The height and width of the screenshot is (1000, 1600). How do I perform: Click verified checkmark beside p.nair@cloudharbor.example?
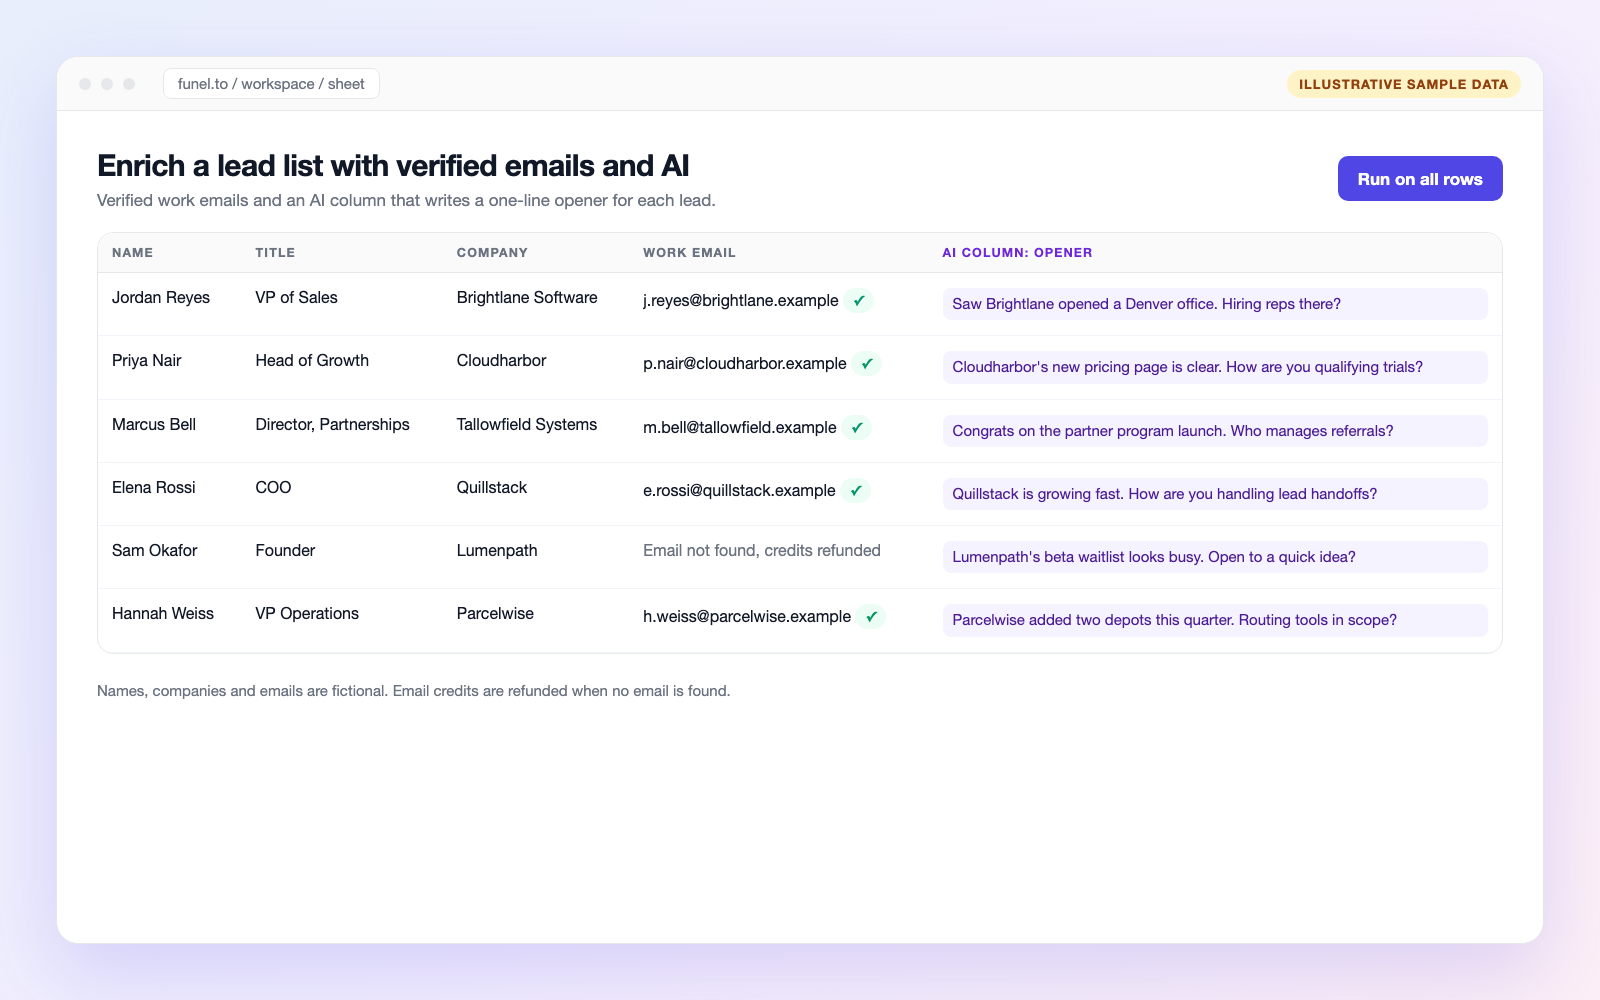[867, 363]
